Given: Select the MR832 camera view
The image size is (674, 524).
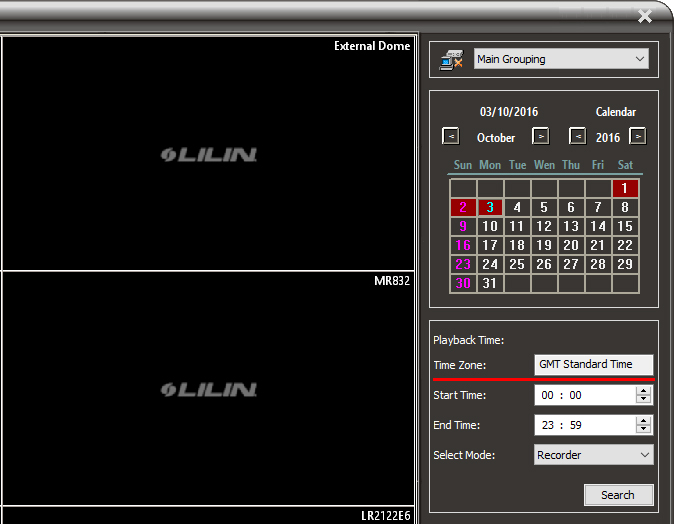Looking at the screenshot, I should [206, 389].
